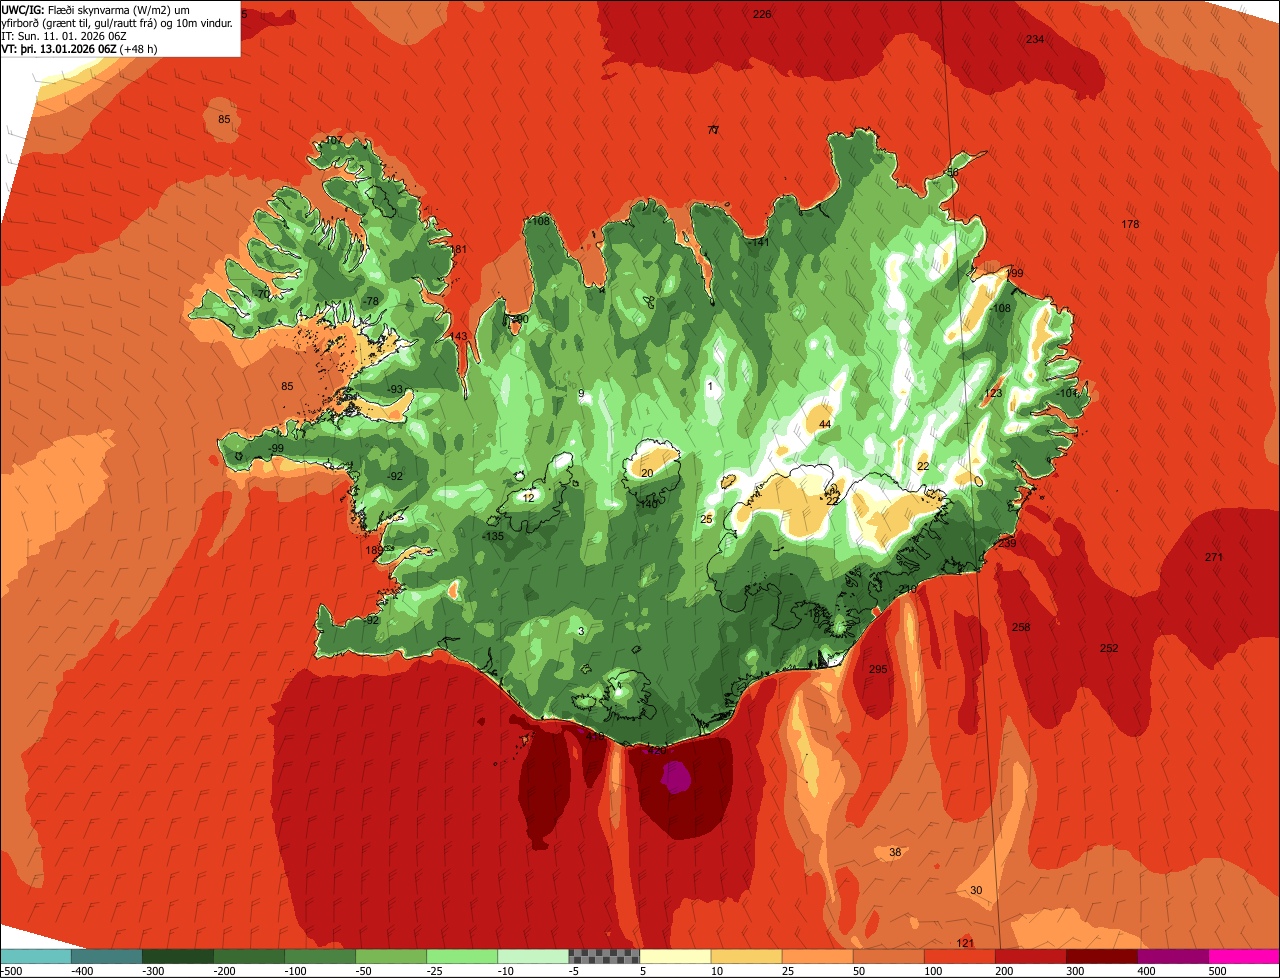This screenshot has width=1280, height=978.
Task: Click the "500" label in the legend
Action: point(1217,971)
